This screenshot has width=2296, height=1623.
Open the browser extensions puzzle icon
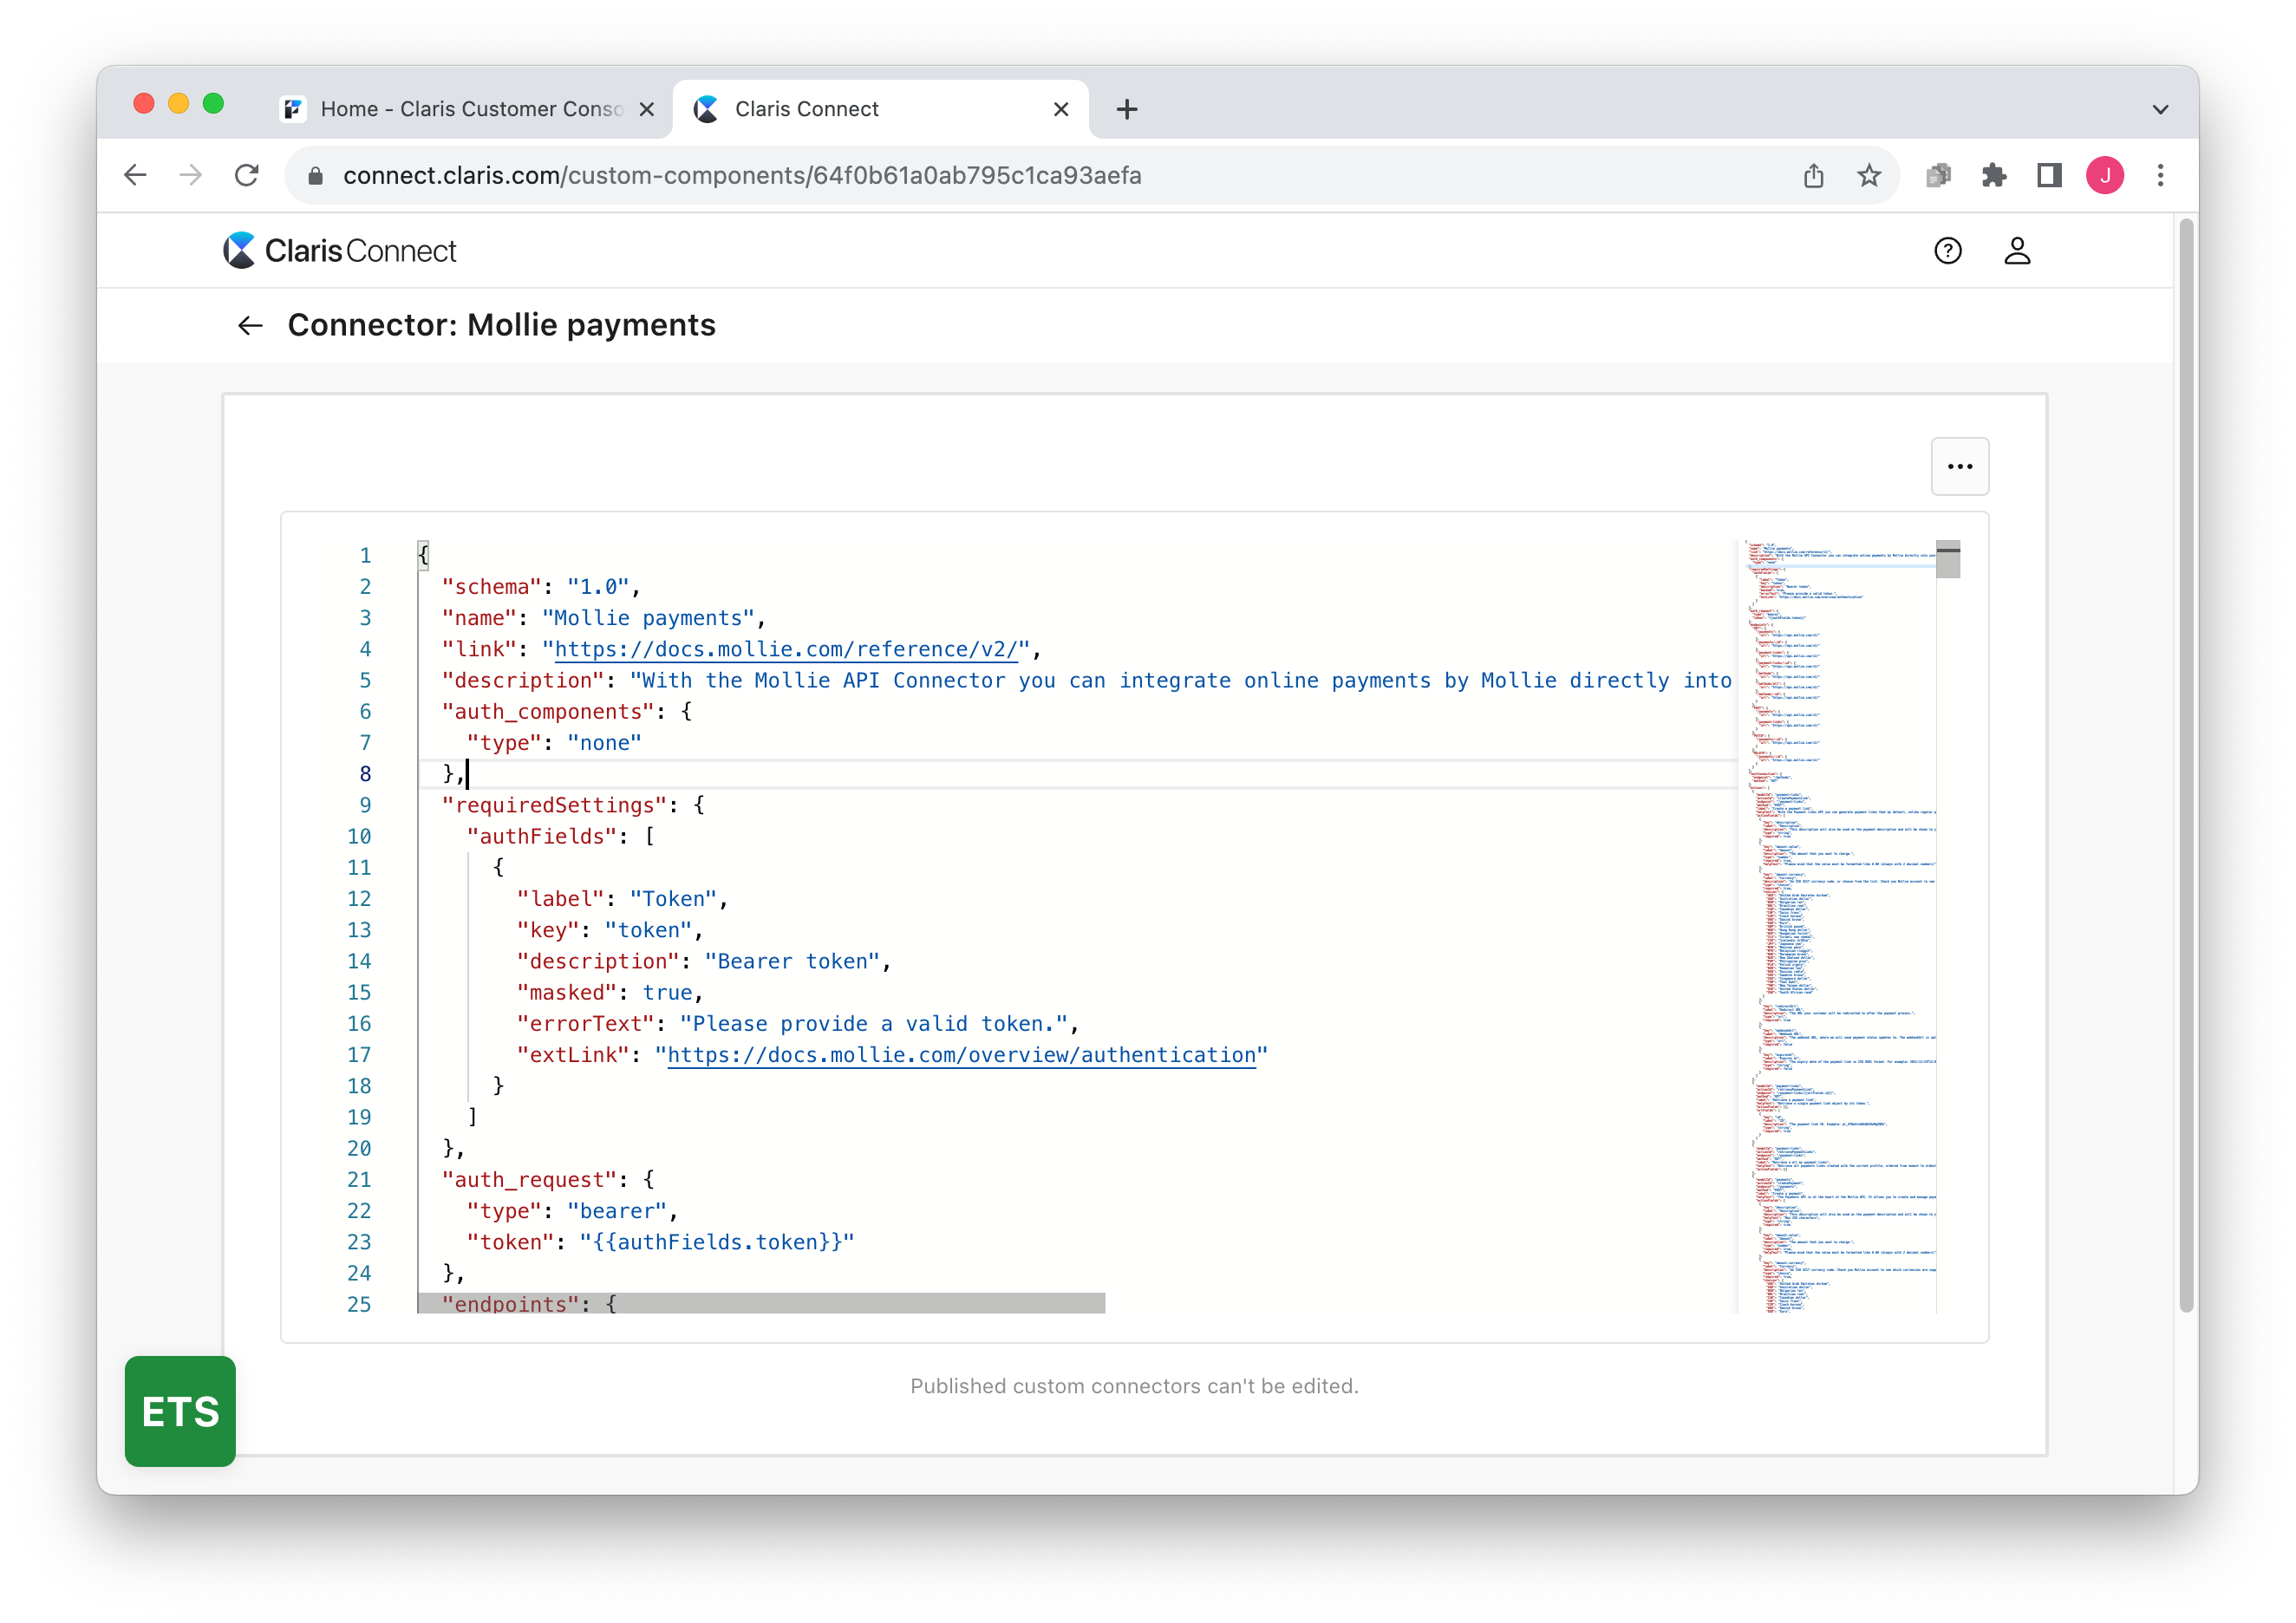tap(1994, 176)
